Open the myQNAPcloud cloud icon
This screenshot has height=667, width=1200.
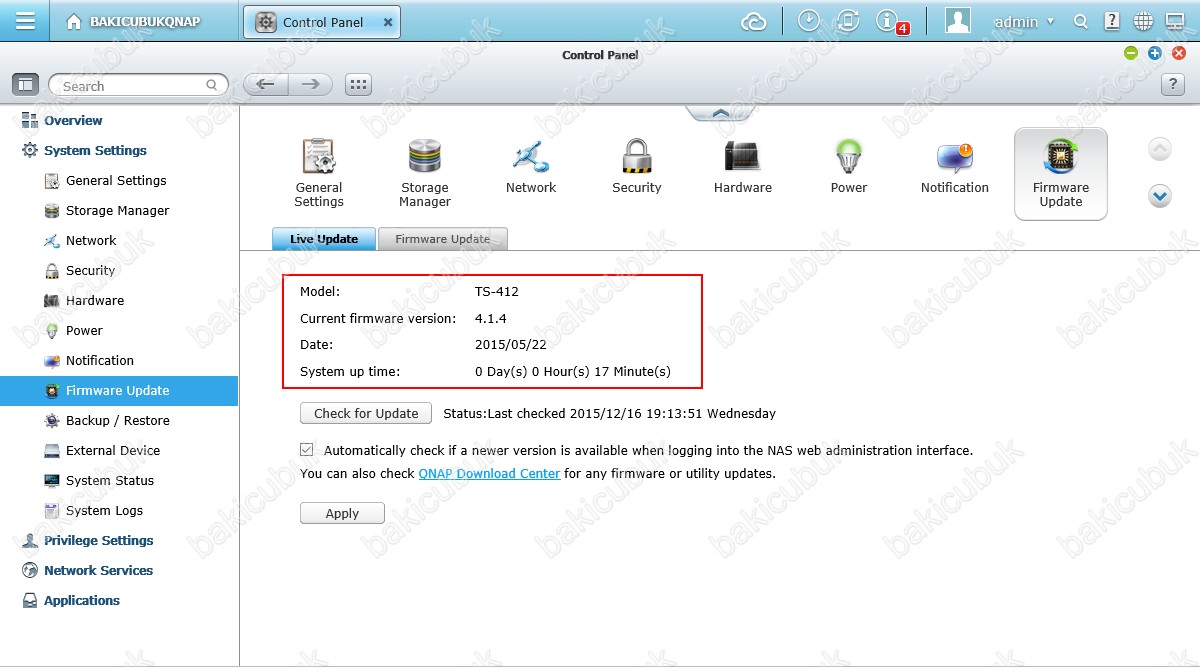(x=753, y=21)
